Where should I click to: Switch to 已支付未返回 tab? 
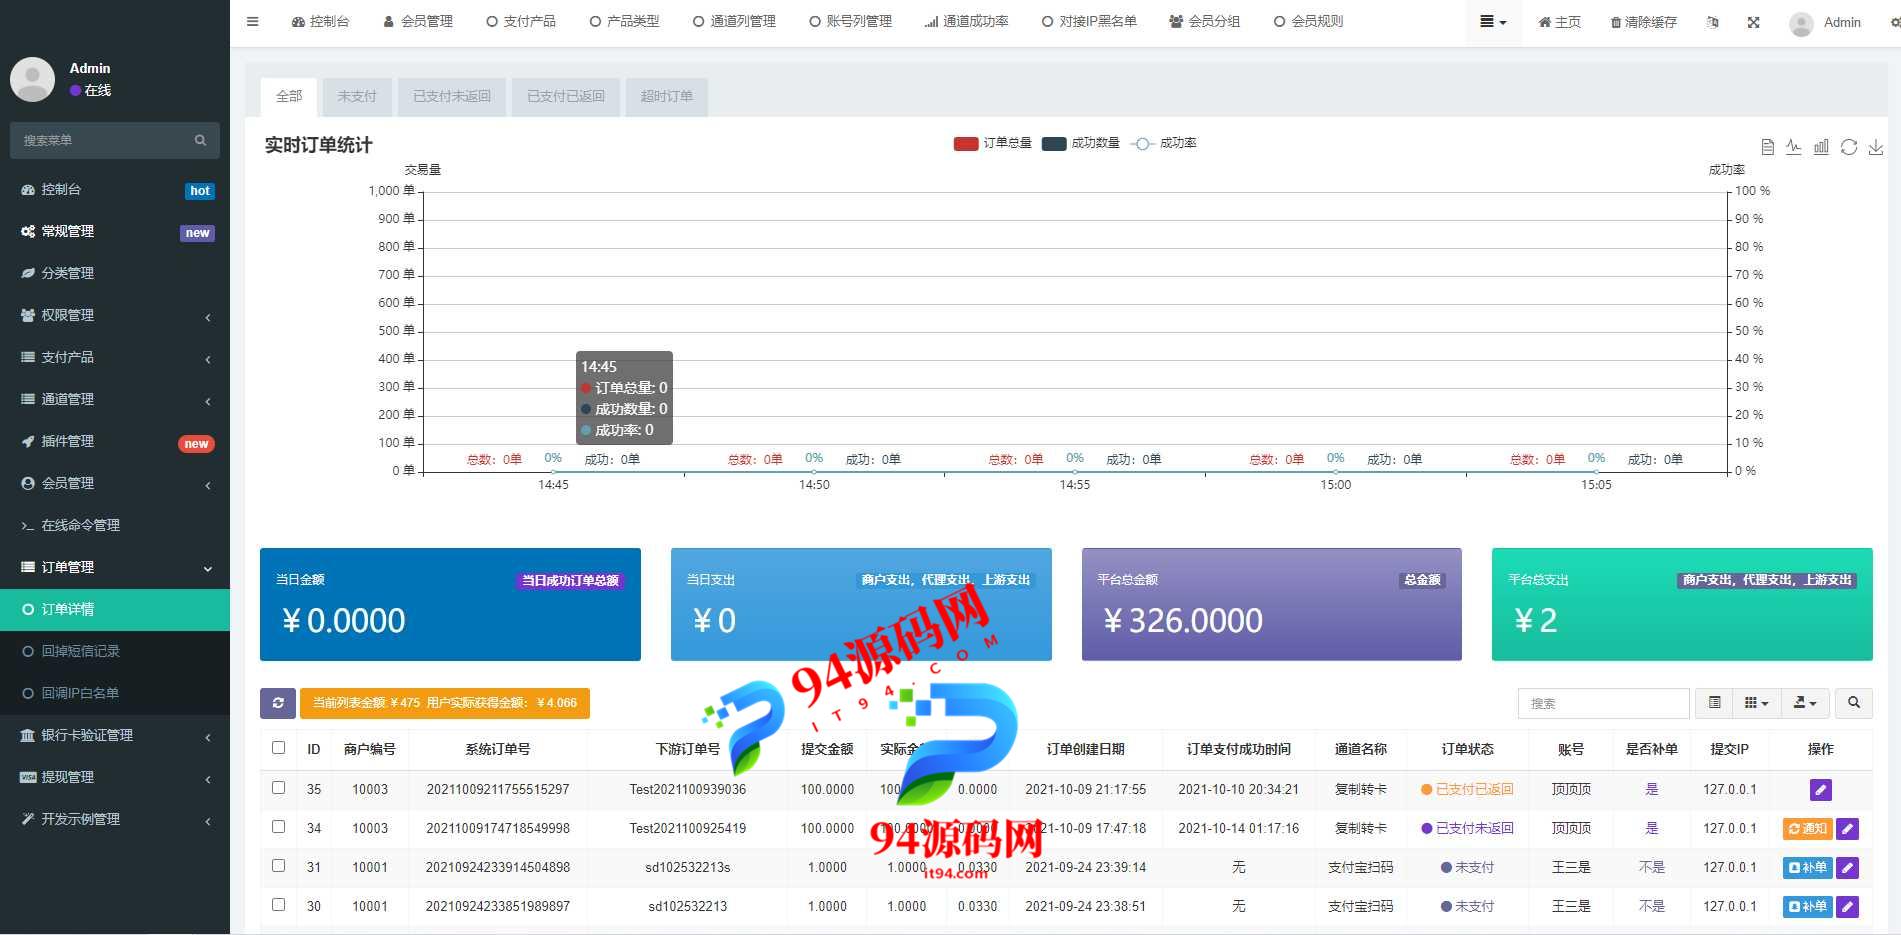tap(452, 97)
